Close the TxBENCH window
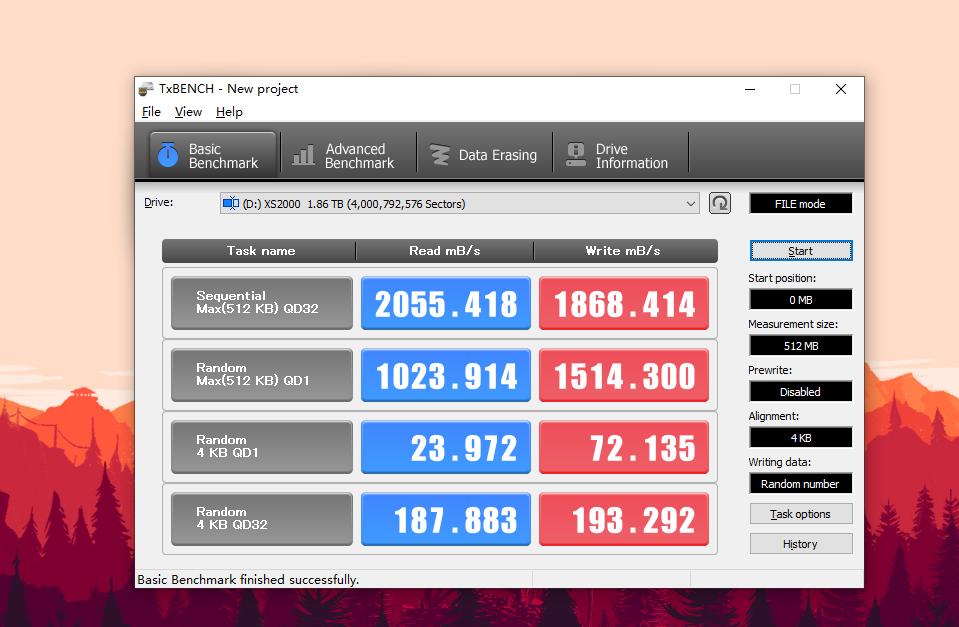This screenshot has width=959, height=627. pyautogui.click(x=841, y=89)
